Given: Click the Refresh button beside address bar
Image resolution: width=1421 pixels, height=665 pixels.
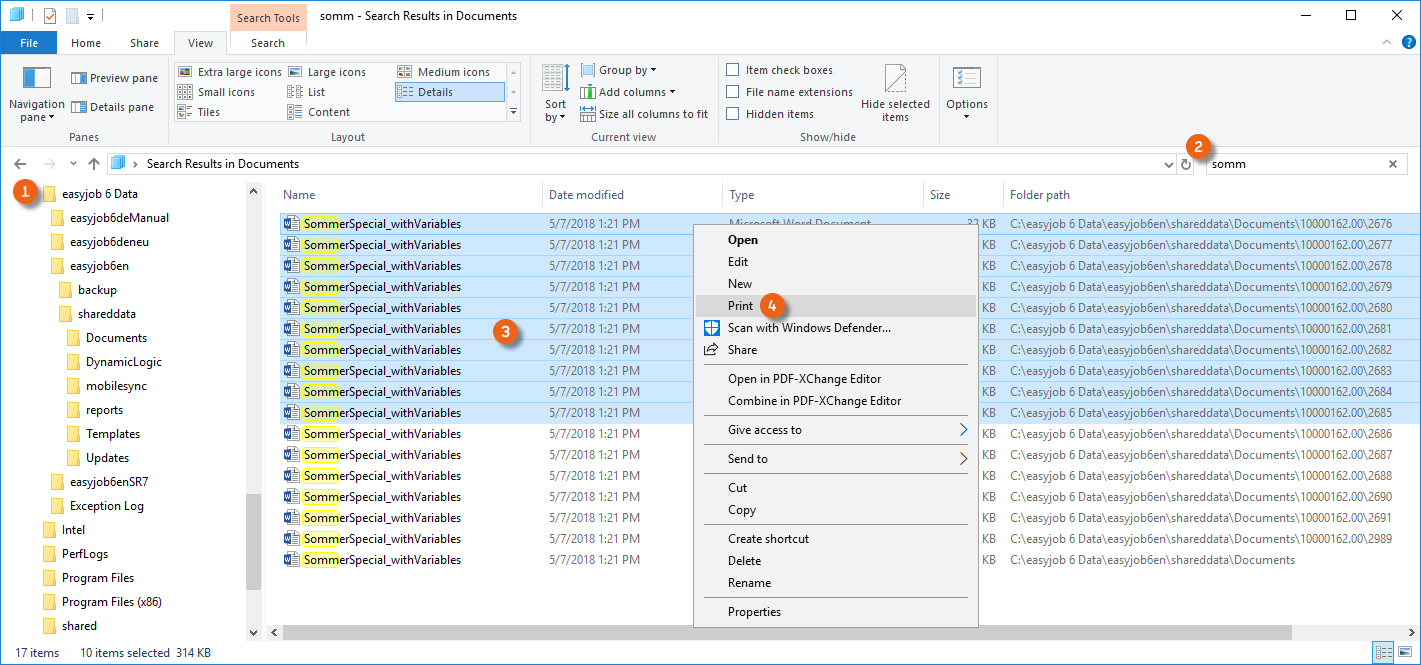Looking at the screenshot, I should 1186,164.
